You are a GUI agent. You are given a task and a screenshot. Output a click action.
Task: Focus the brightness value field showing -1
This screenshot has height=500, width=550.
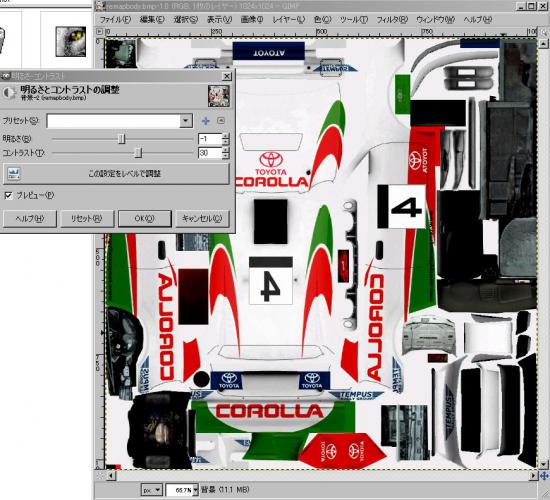[210, 139]
